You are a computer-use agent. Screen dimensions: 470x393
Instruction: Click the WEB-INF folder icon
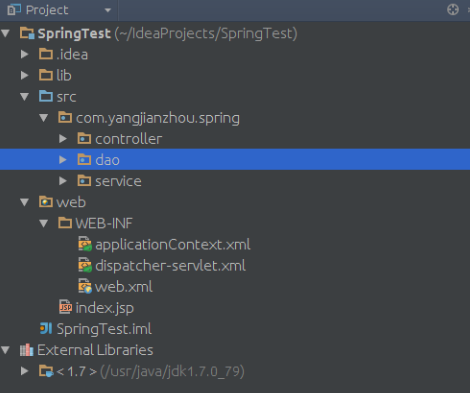click(65, 223)
